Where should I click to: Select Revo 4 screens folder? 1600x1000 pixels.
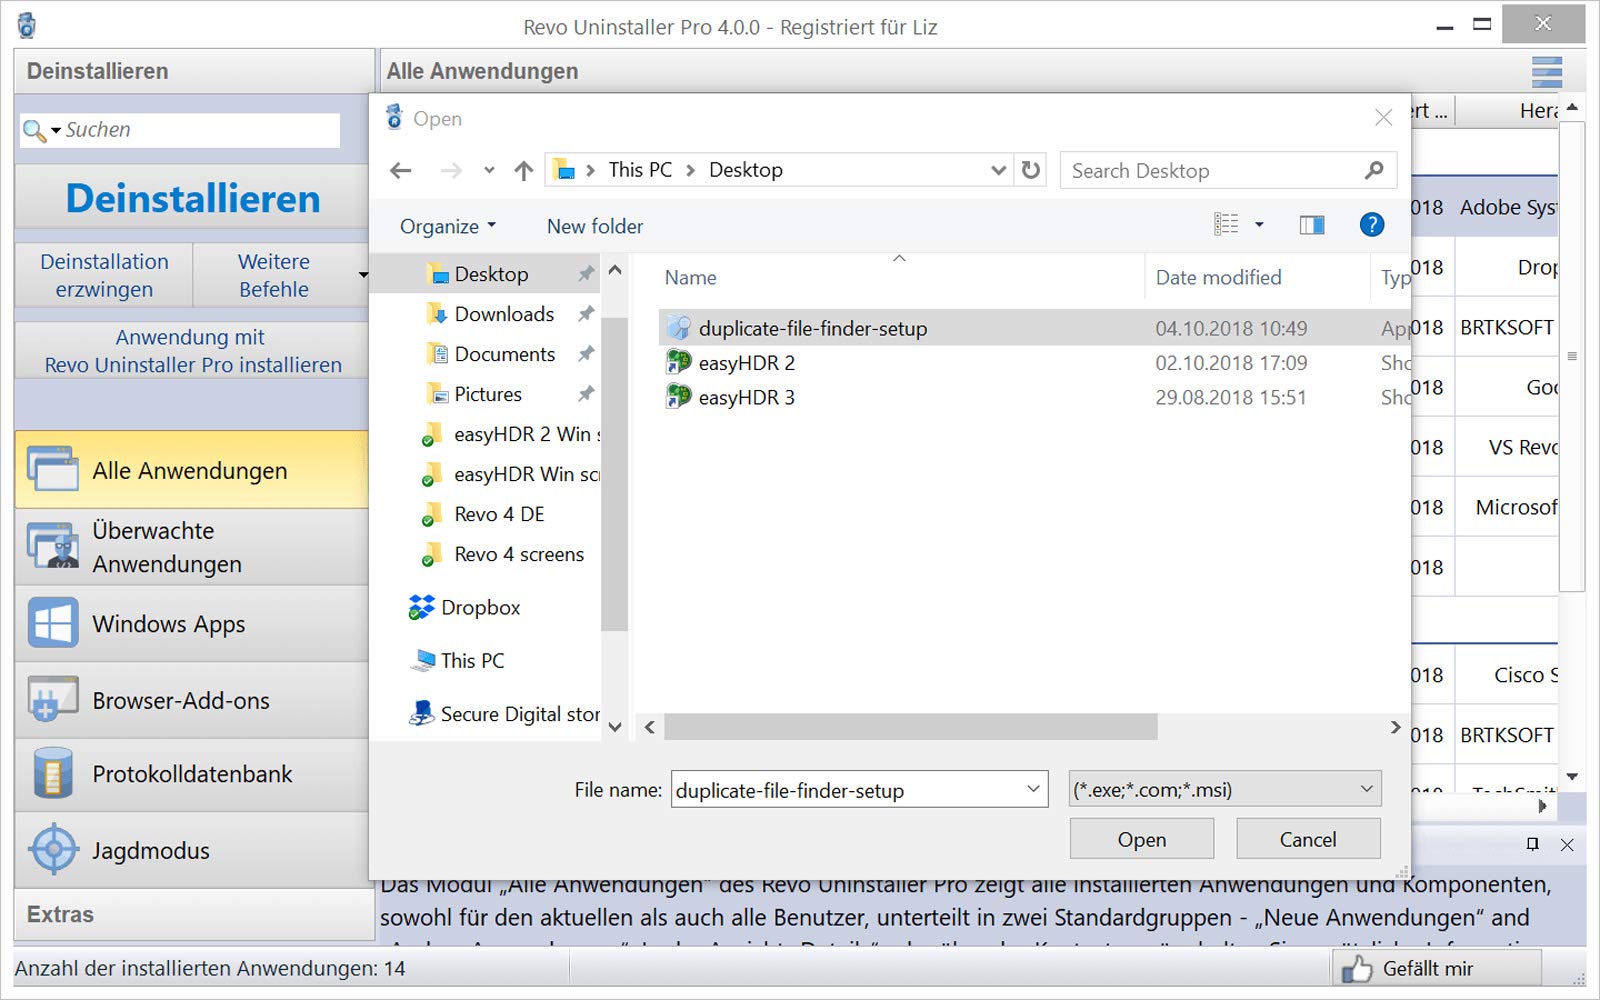(503, 554)
